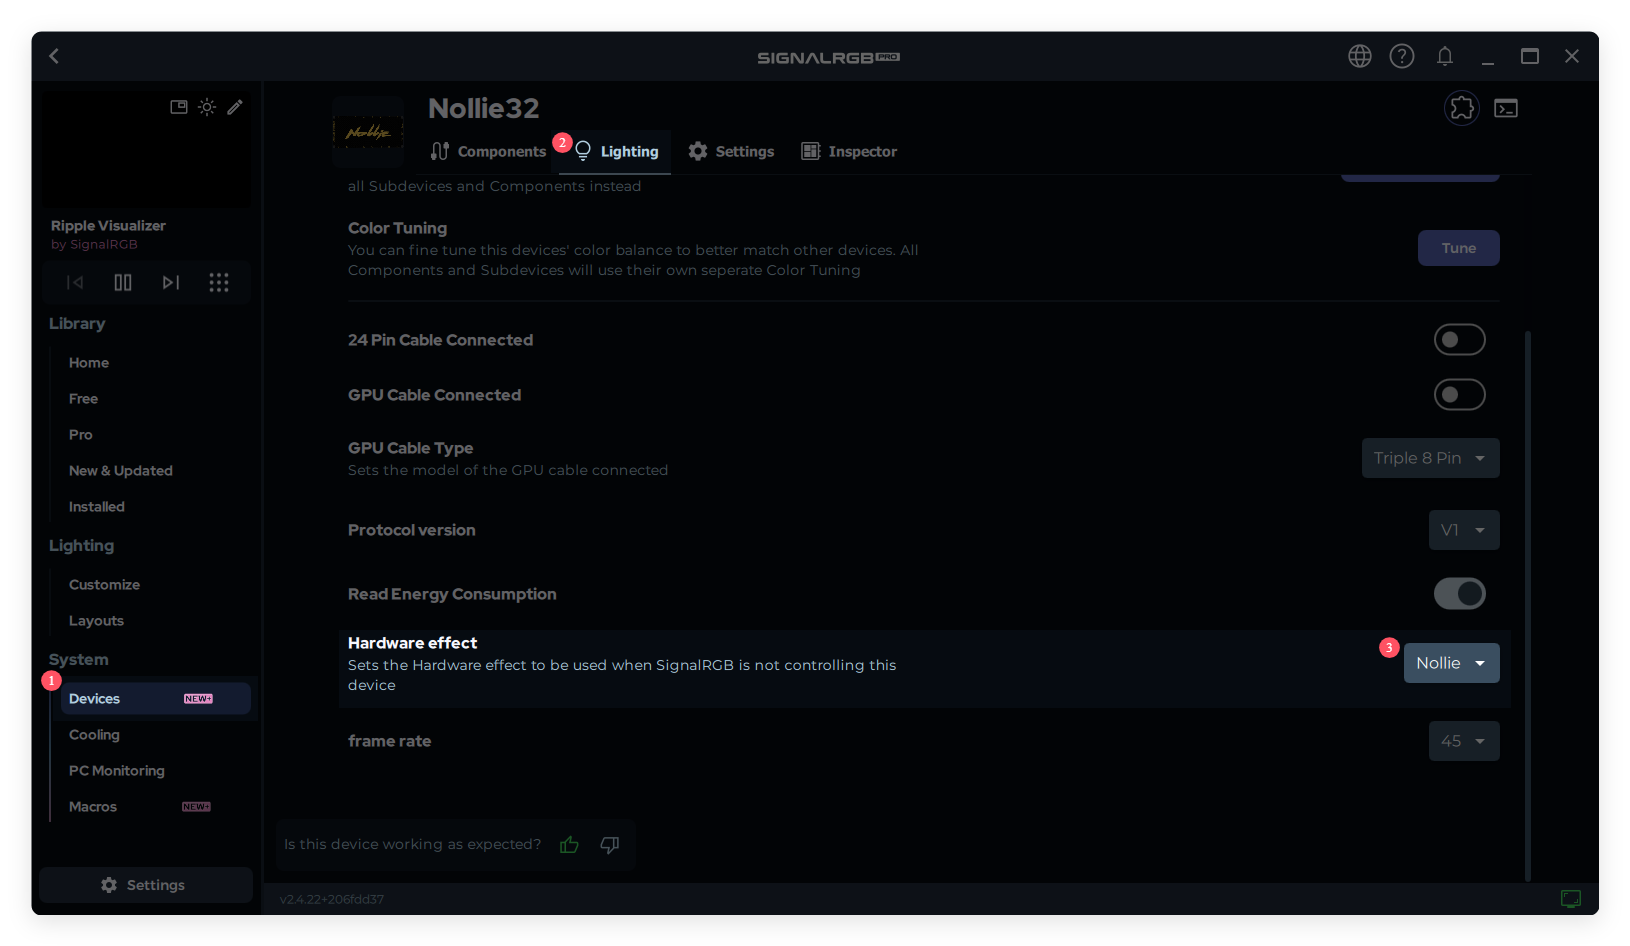Open the notifications bell
Image resolution: width=1630 pixels, height=946 pixels.
[x=1445, y=56]
